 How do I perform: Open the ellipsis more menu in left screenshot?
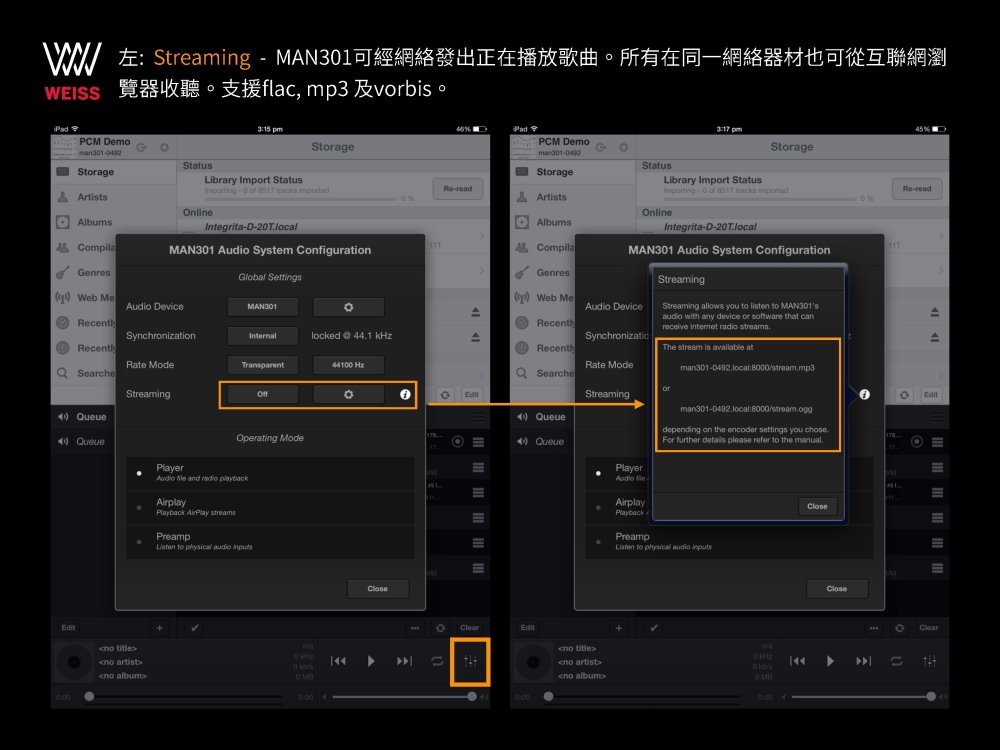click(x=415, y=628)
